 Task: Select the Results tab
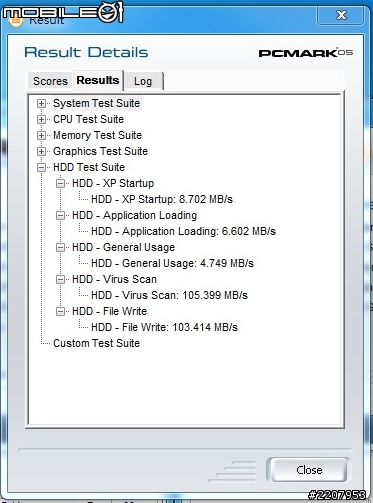pos(98,80)
